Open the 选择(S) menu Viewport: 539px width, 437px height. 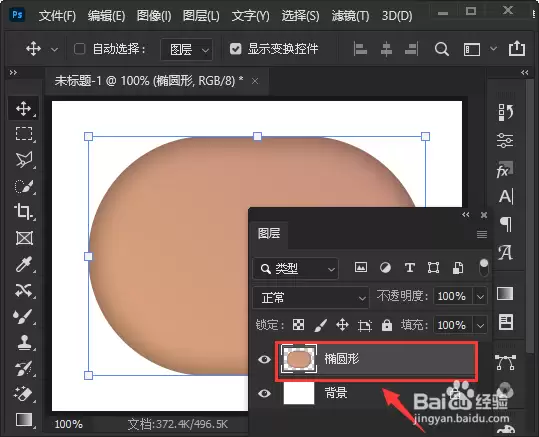tap(300, 15)
